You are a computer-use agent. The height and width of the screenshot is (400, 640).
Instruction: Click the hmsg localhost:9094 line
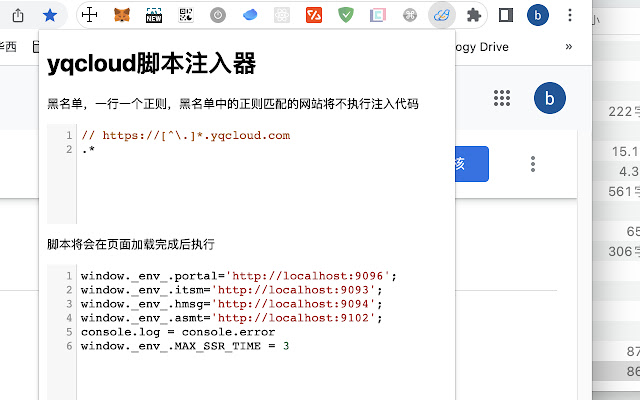231,304
